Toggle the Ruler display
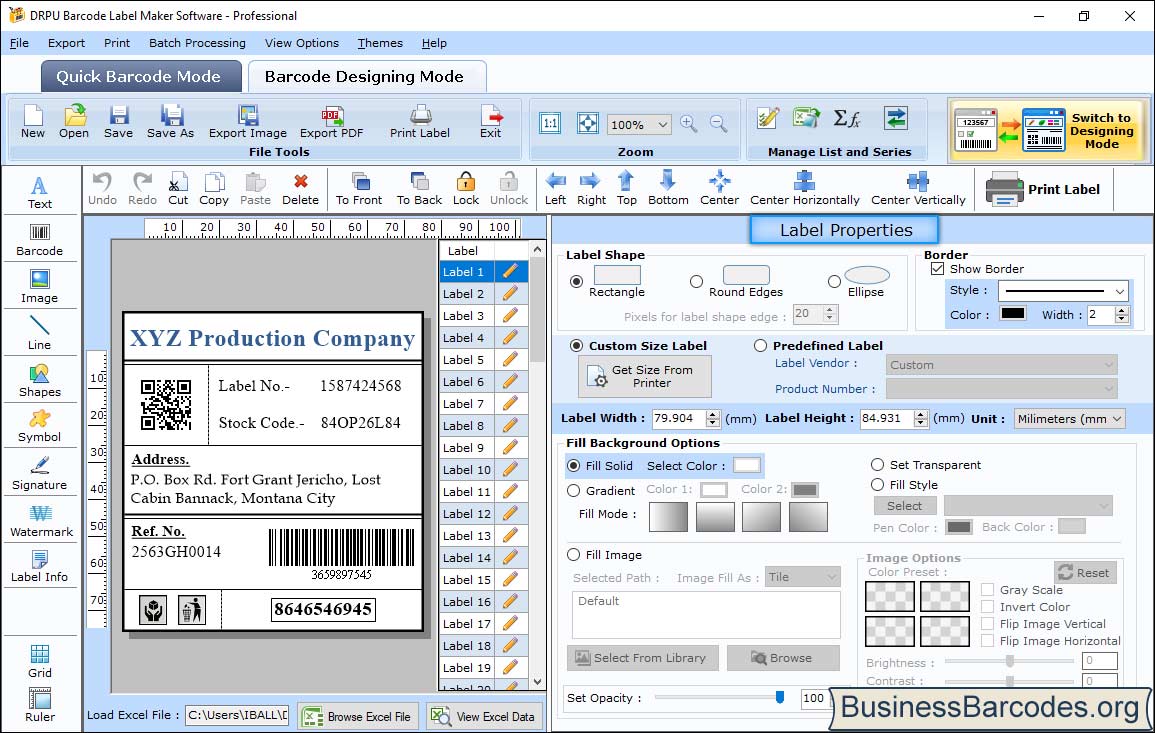The height and width of the screenshot is (733, 1155). 40,705
